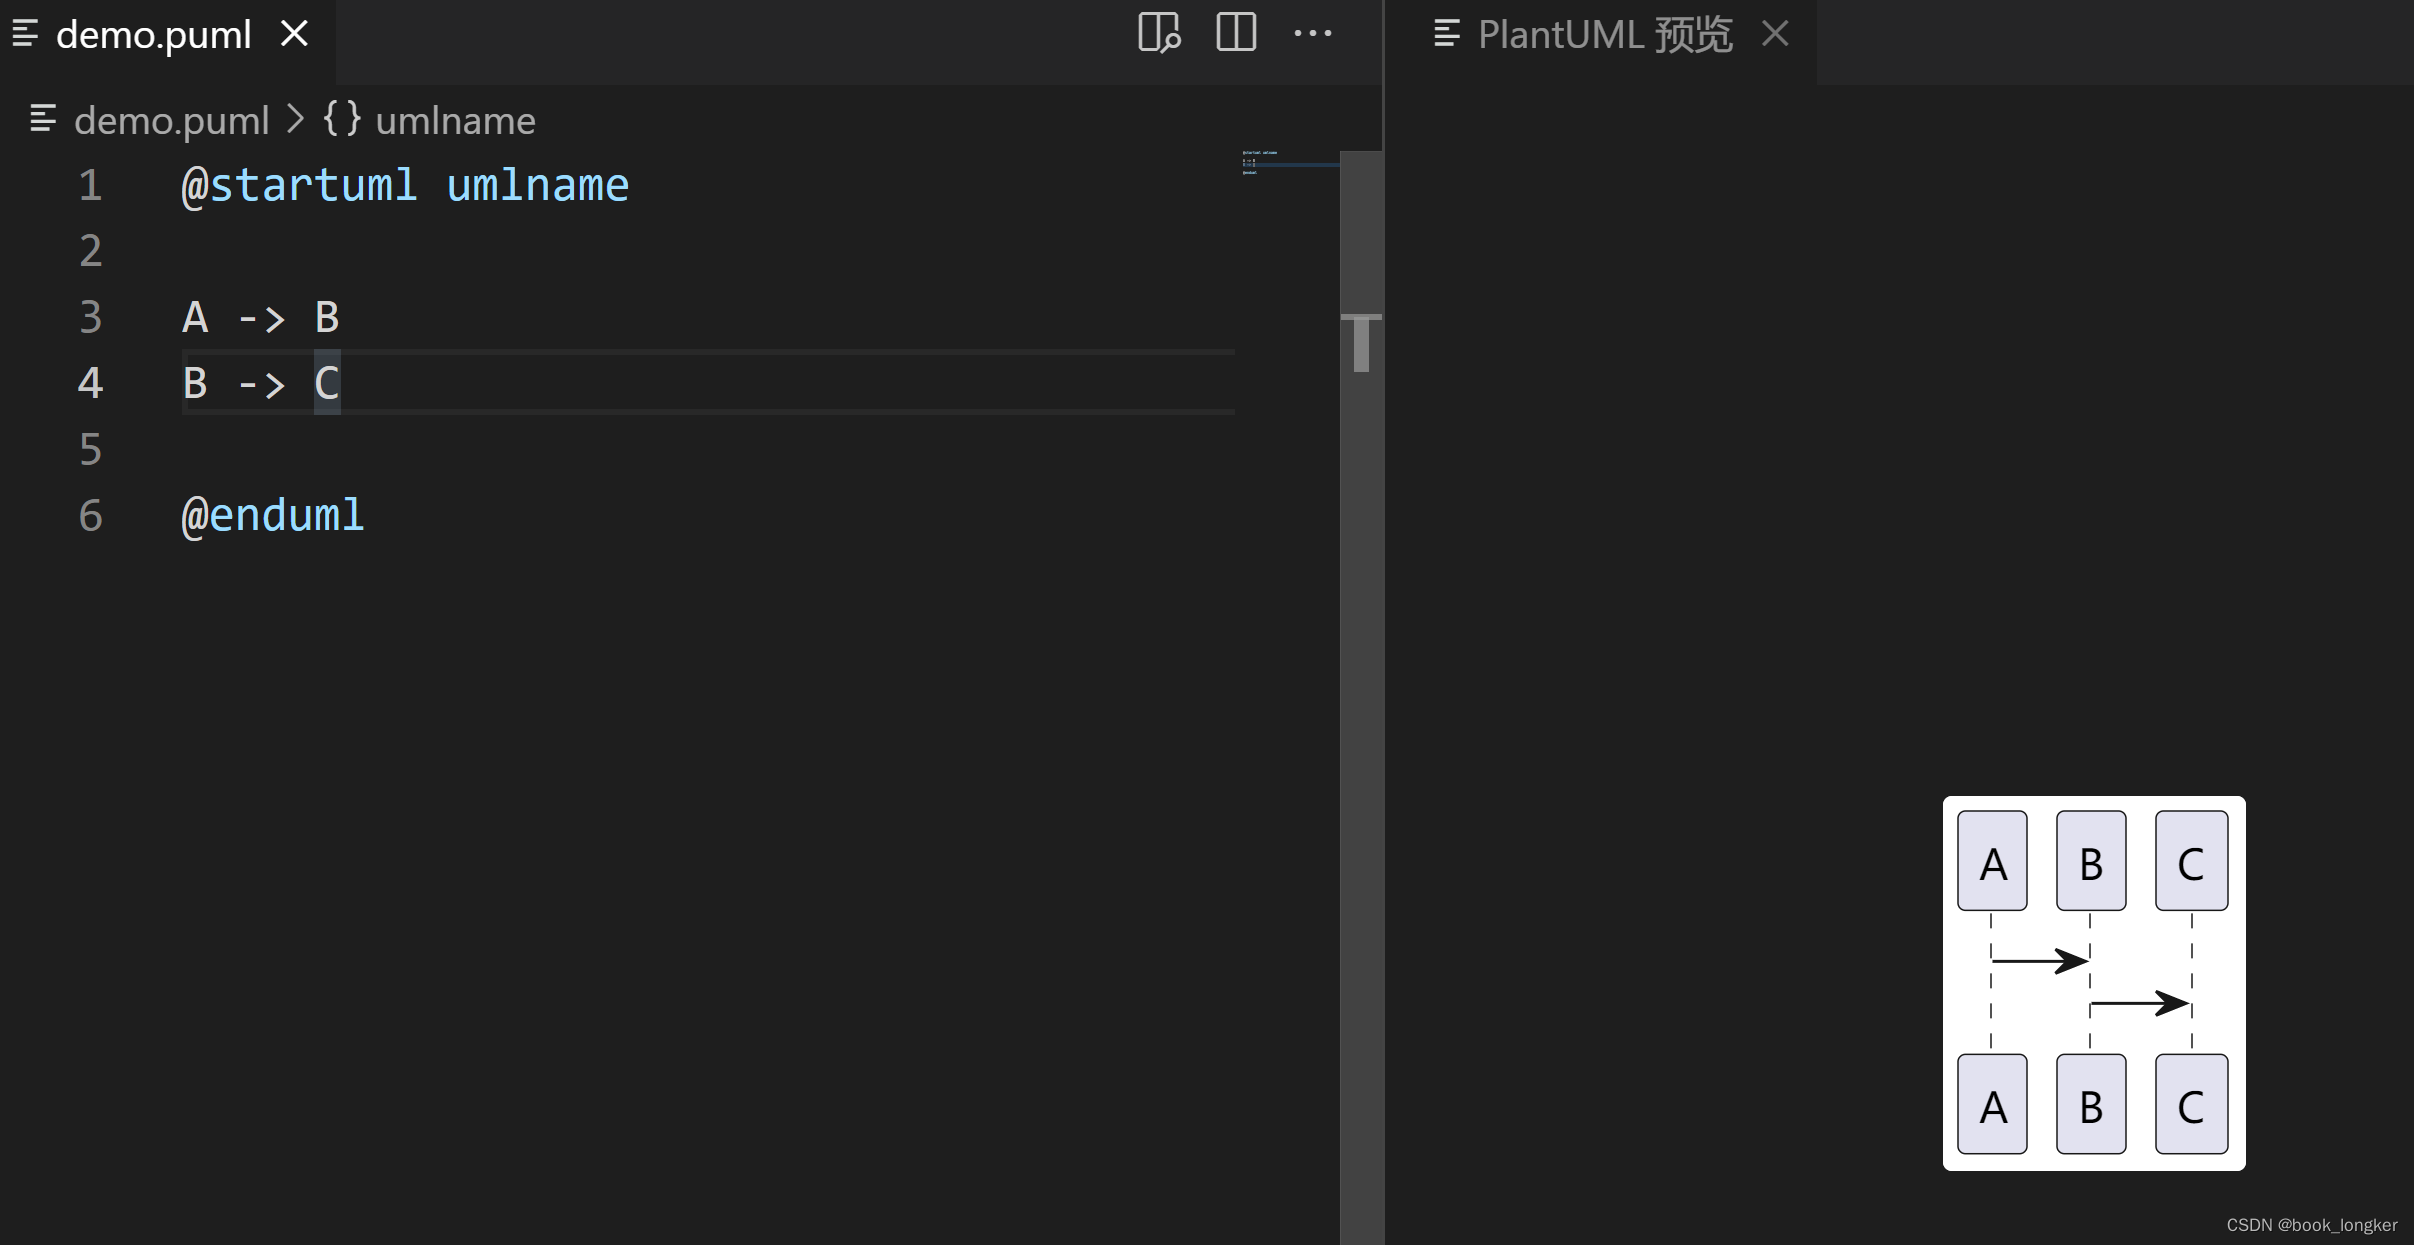2414x1245 pixels.
Task: Open PlantUML preview to the side icon
Action: pyautogui.click(x=1159, y=34)
